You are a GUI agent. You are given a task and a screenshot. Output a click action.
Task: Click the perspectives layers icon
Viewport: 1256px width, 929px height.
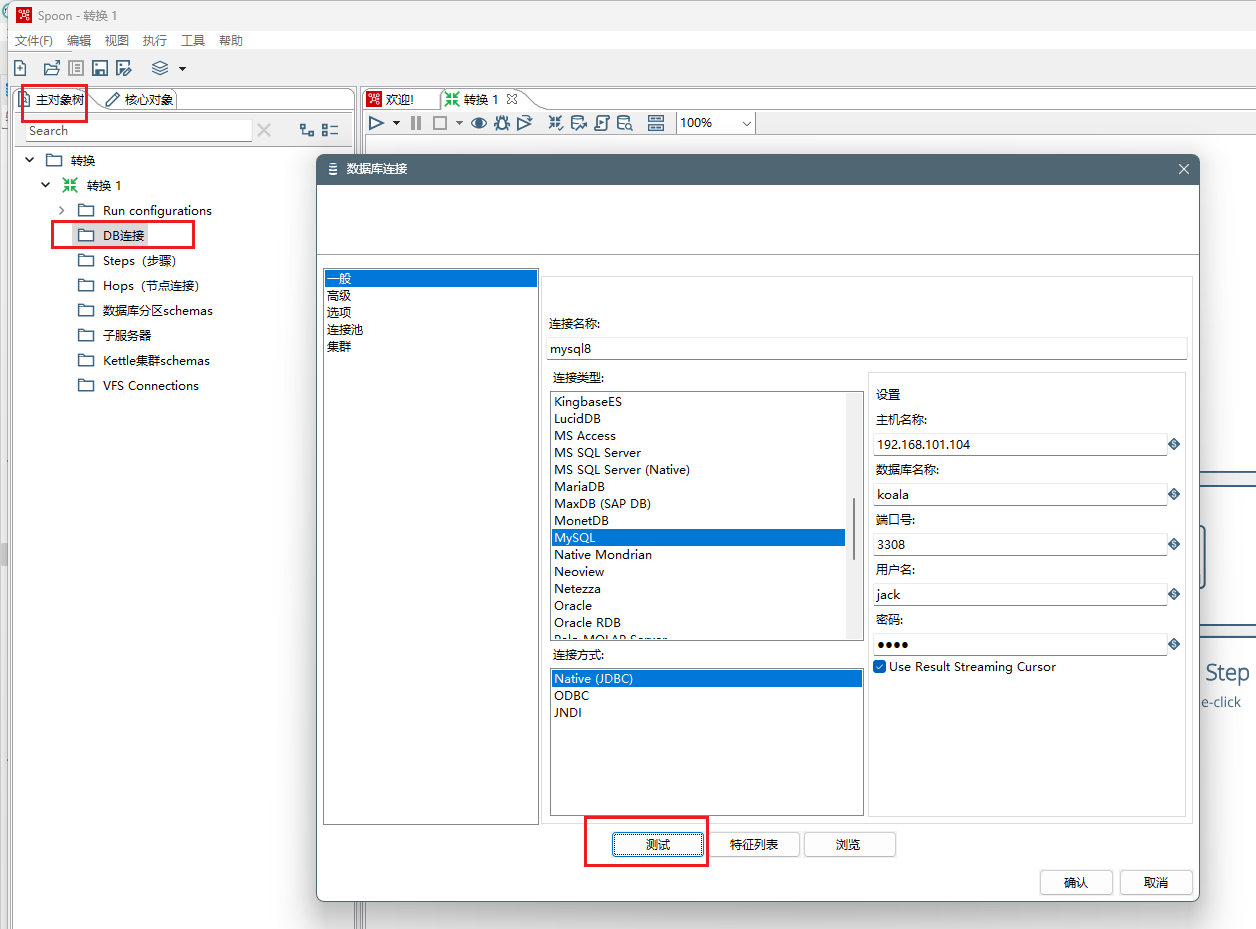point(160,68)
